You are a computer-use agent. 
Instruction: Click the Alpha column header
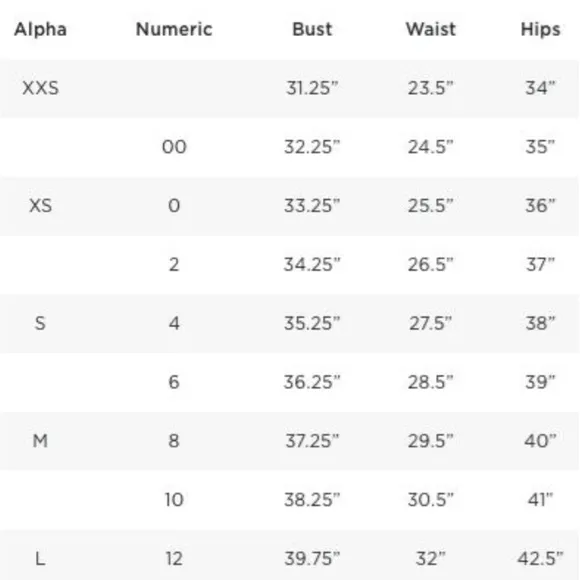[40, 29]
